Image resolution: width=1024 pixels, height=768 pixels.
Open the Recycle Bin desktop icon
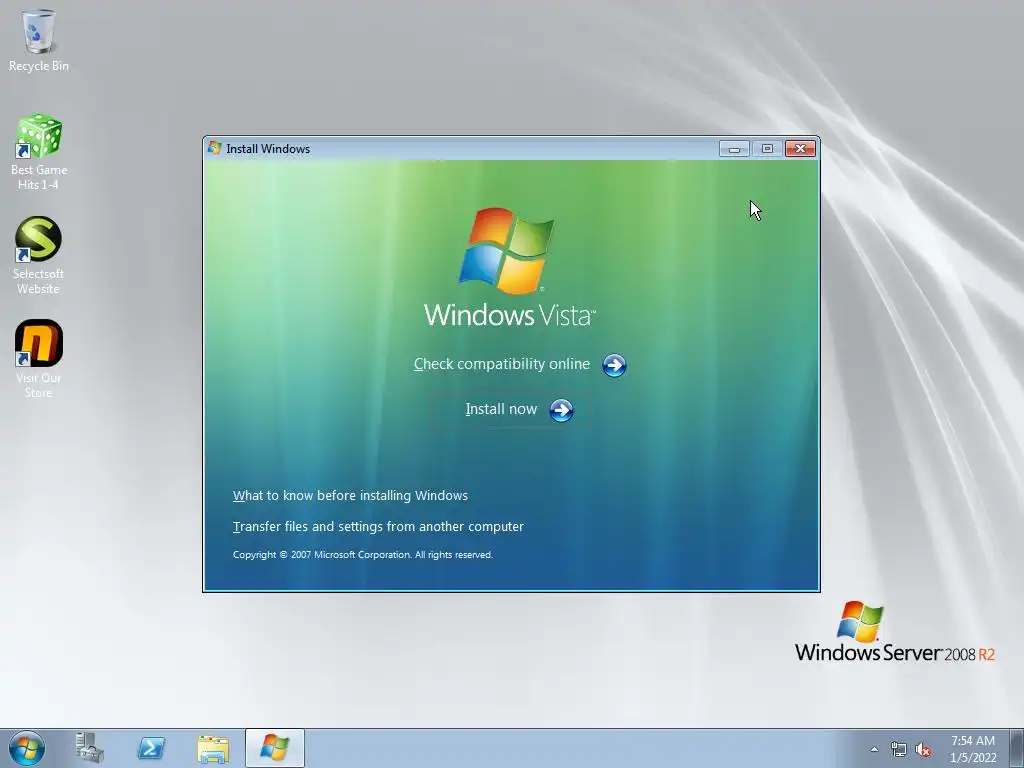39,40
